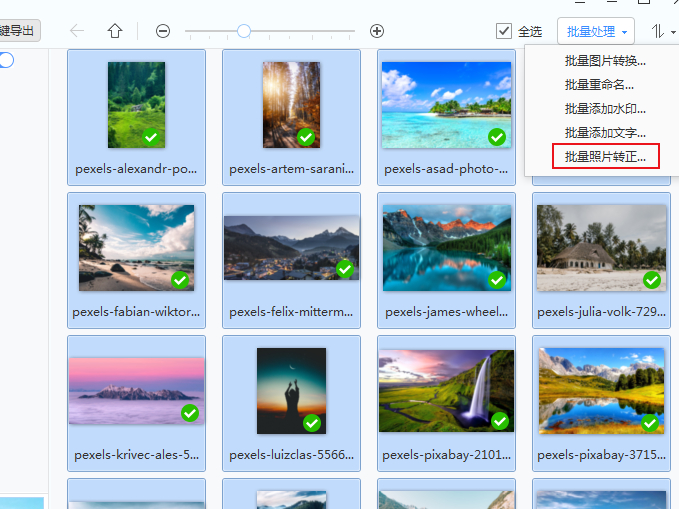This screenshot has height=509, width=679.
Task: Deselect checkmark on pexels-artem-sarani... image
Action: click(x=306, y=137)
